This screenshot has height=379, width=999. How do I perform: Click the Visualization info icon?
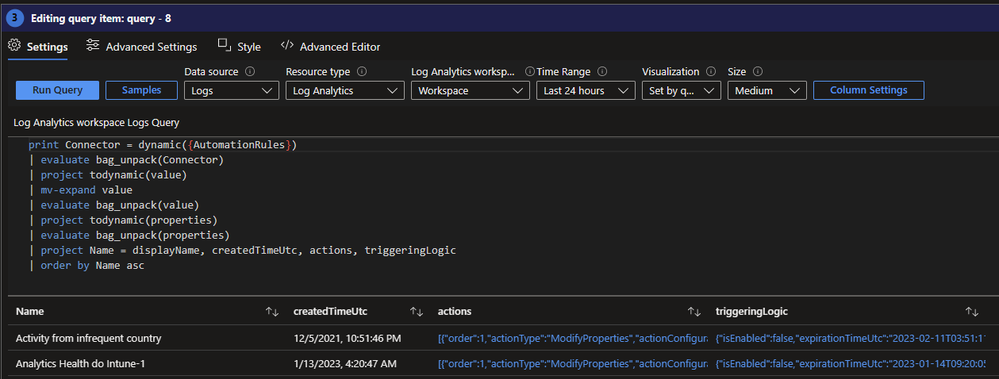(x=711, y=72)
